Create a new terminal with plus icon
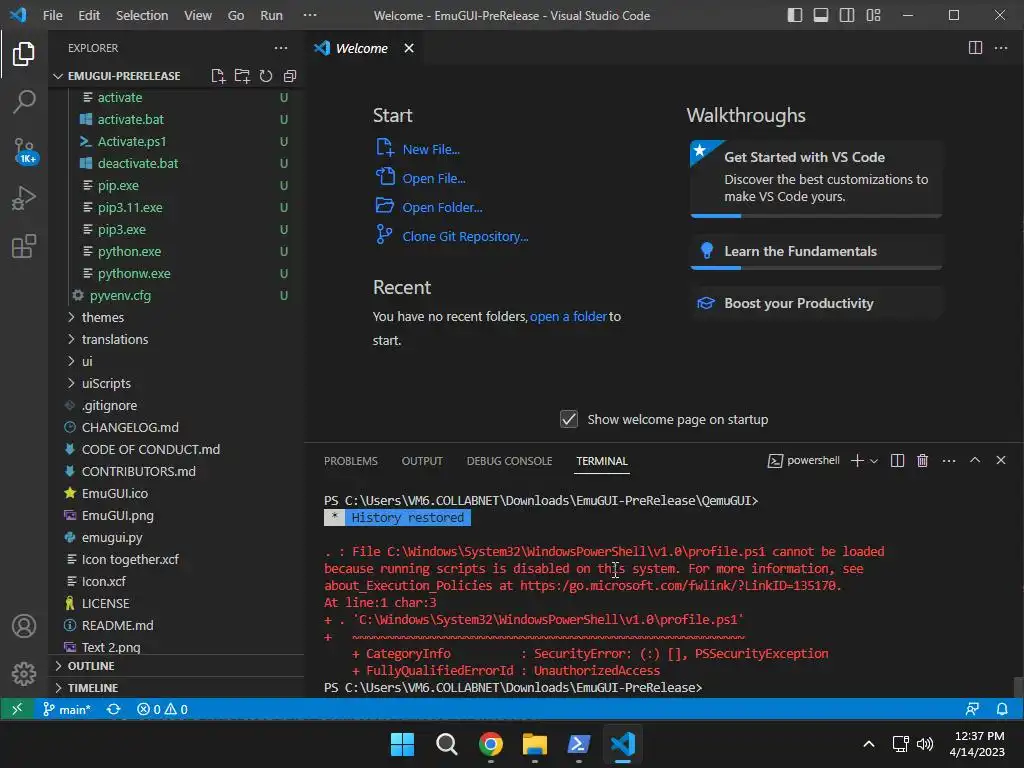This screenshot has height=768, width=1024. click(x=857, y=460)
